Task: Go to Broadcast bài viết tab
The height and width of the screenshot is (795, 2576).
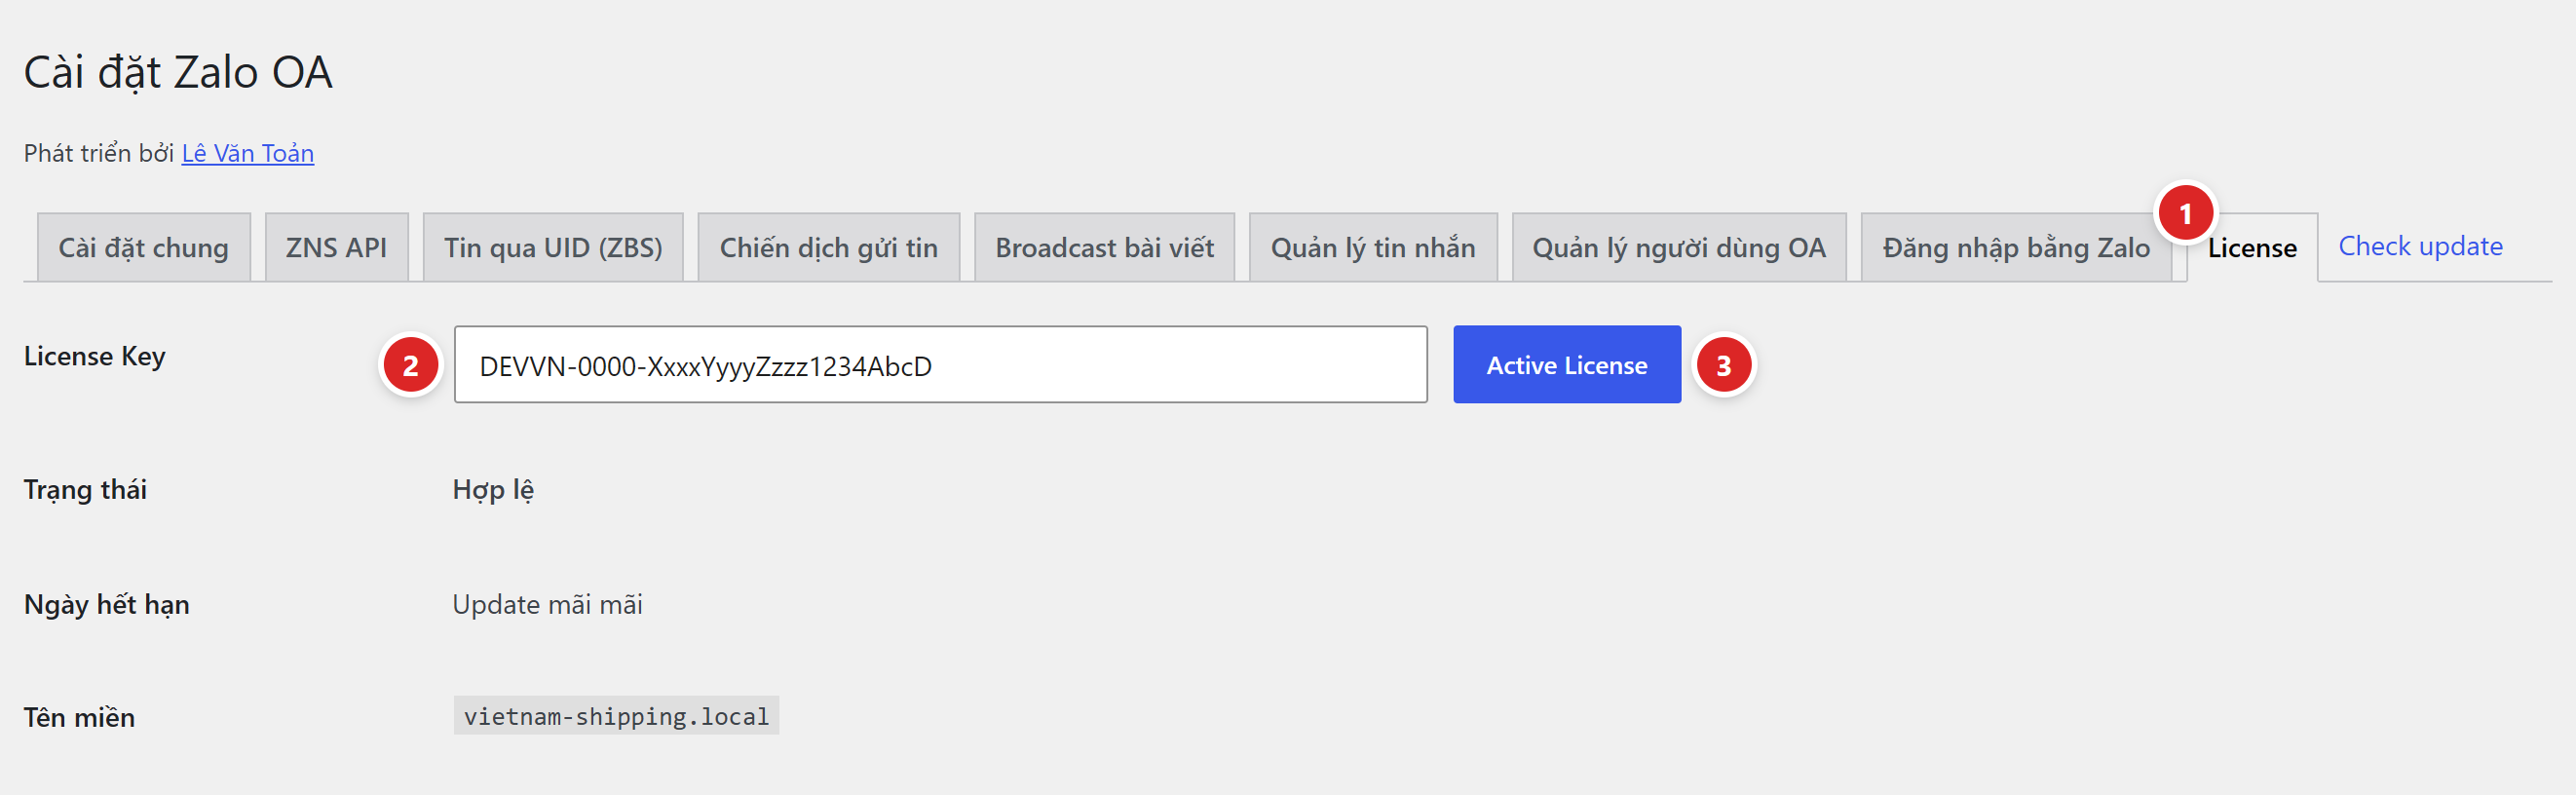Action: (1104, 247)
